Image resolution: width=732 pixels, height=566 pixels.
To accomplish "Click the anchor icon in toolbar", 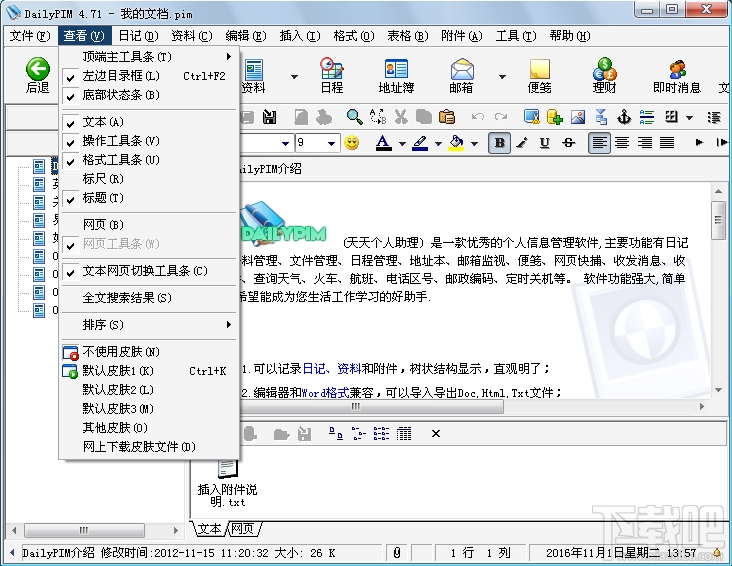I will (624, 117).
